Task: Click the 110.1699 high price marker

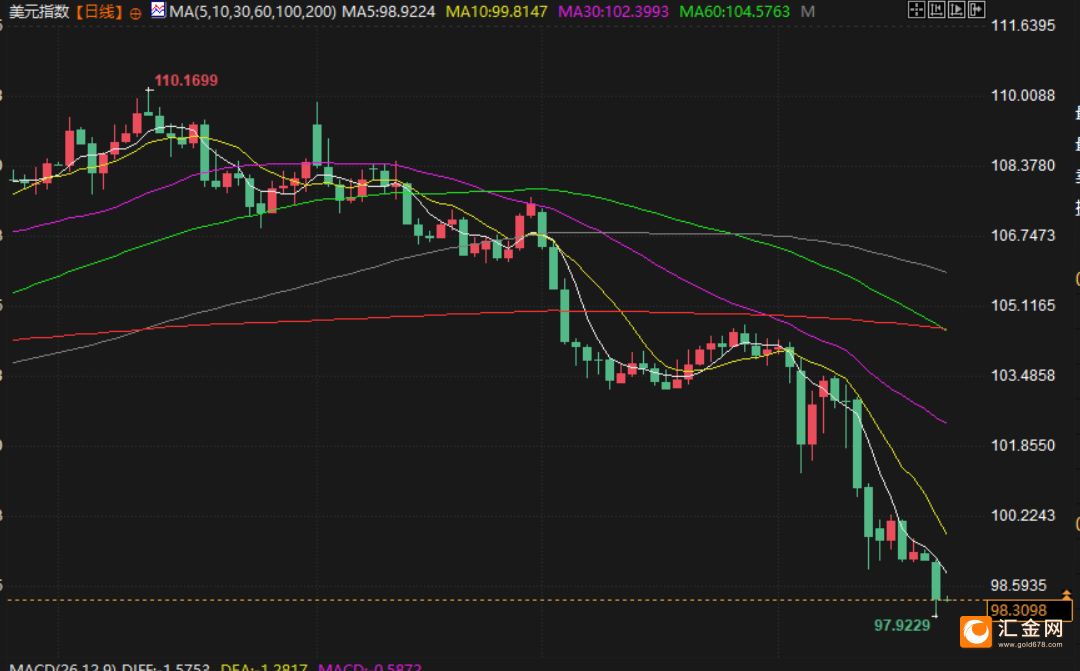Action: point(186,80)
